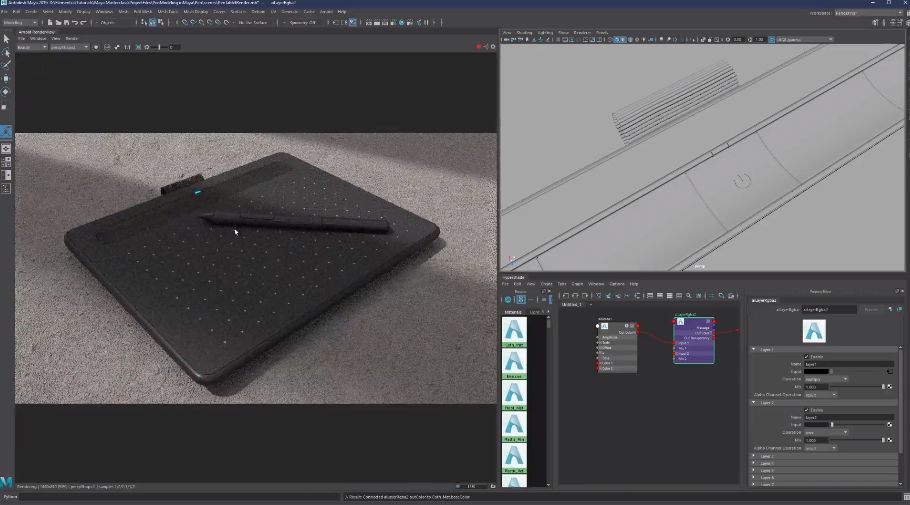Toggle color management button in viewport toolbar

point(771,40)
